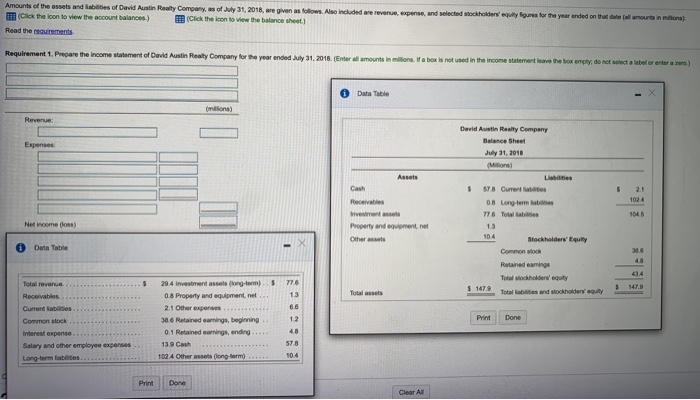Close the account balances Data Table dialog
The width and height of the screenshot is (700, 400).
[x=302, y=243]
